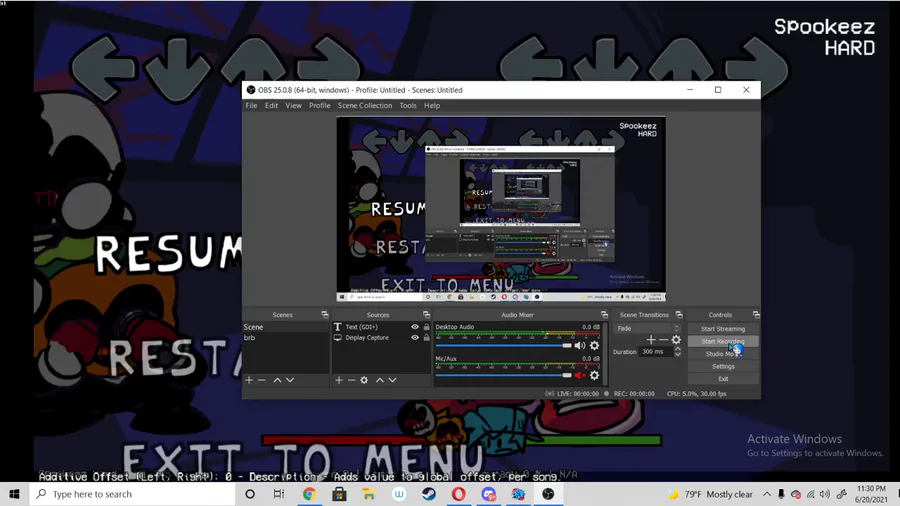Viewport: 900px width, 506px height.
Task: Select the 'Display Capture' source row
Action: pos(381,338)
